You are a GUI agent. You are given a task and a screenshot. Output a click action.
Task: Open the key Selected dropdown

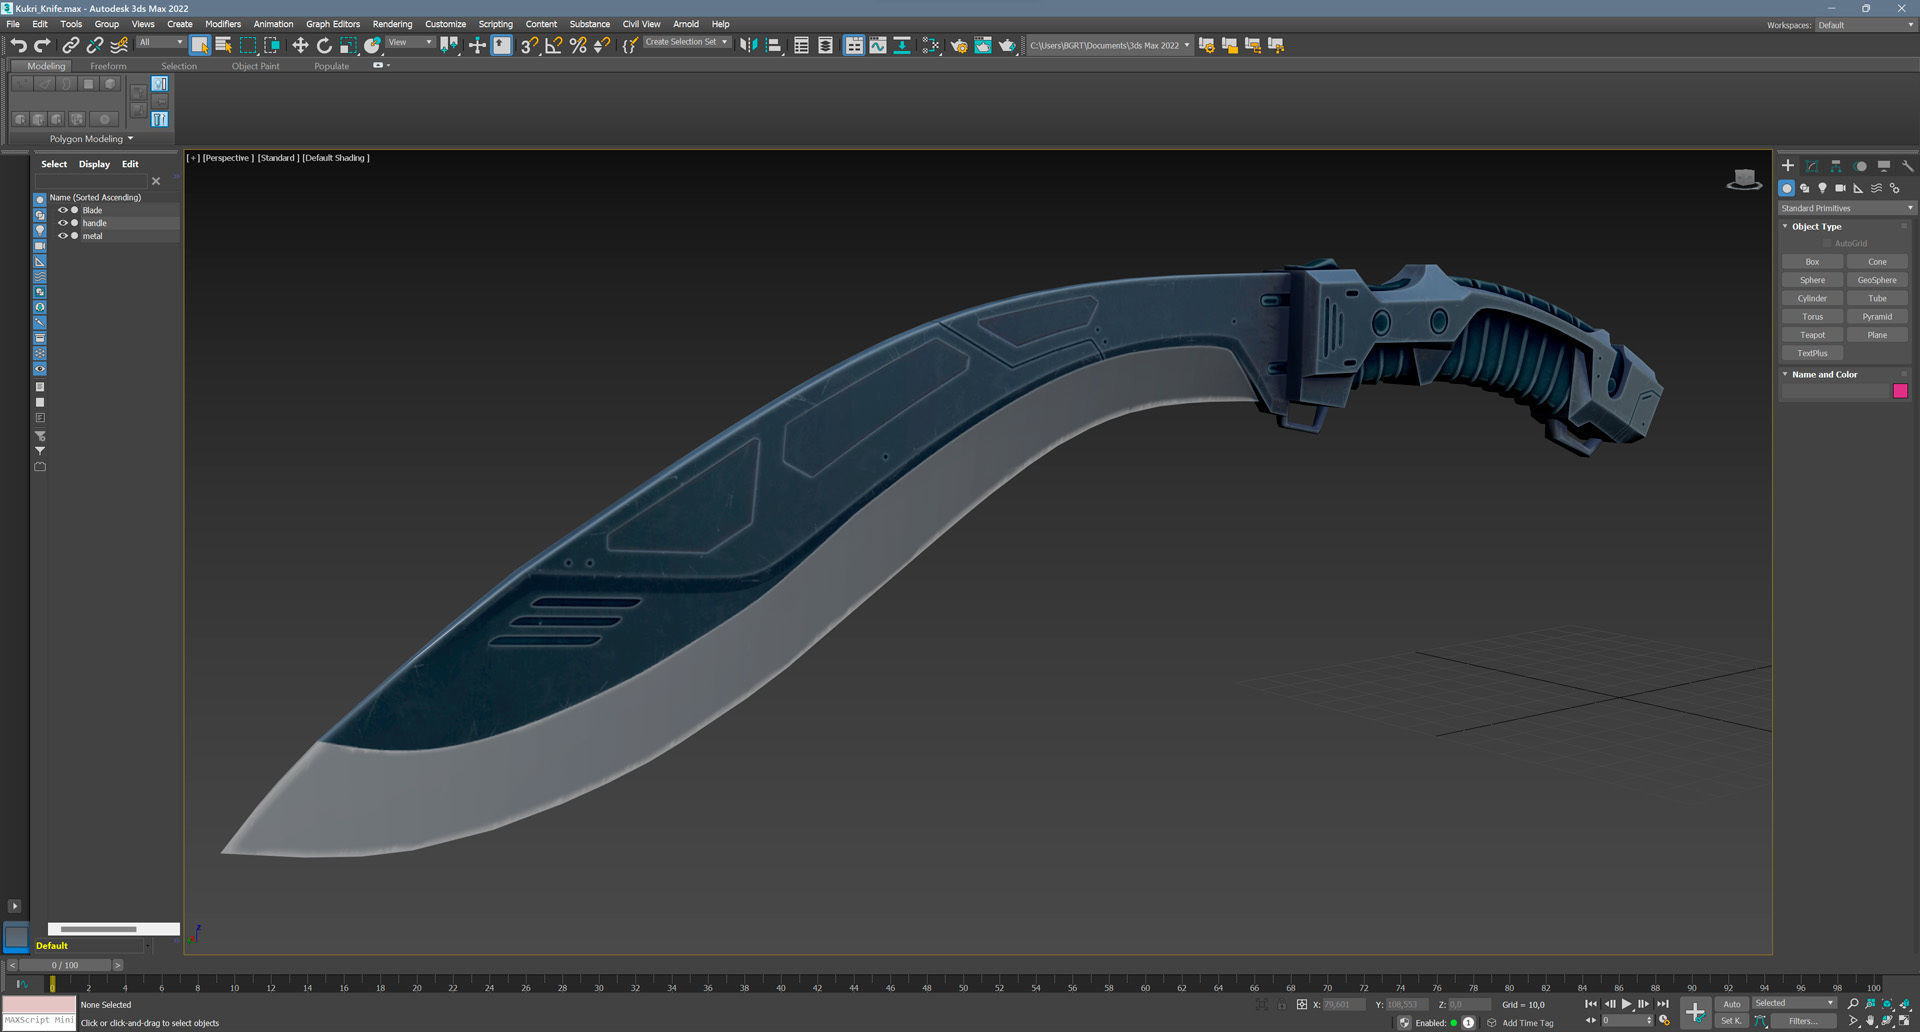point(1794,1003)
